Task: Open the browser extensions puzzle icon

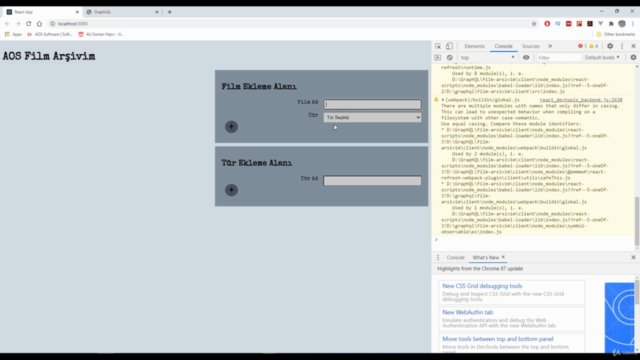Action: pos(611,24)
